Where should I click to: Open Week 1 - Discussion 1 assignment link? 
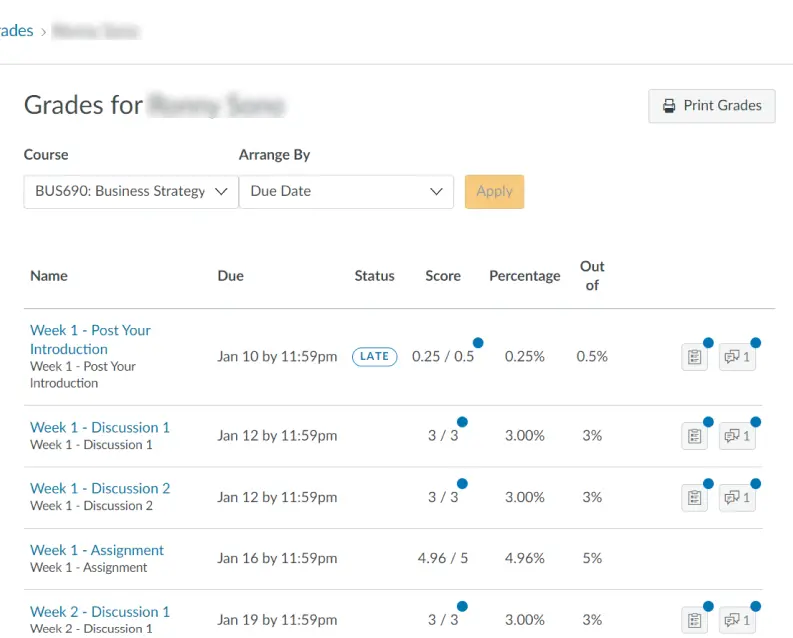[100, 427]
